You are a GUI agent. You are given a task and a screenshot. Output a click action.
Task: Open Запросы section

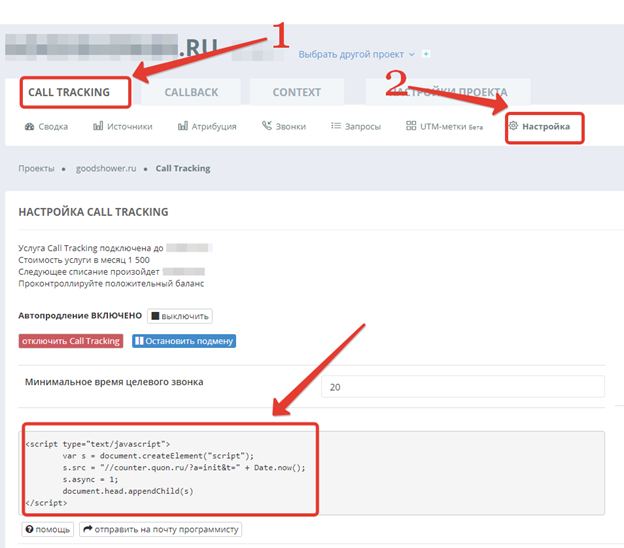356,127
